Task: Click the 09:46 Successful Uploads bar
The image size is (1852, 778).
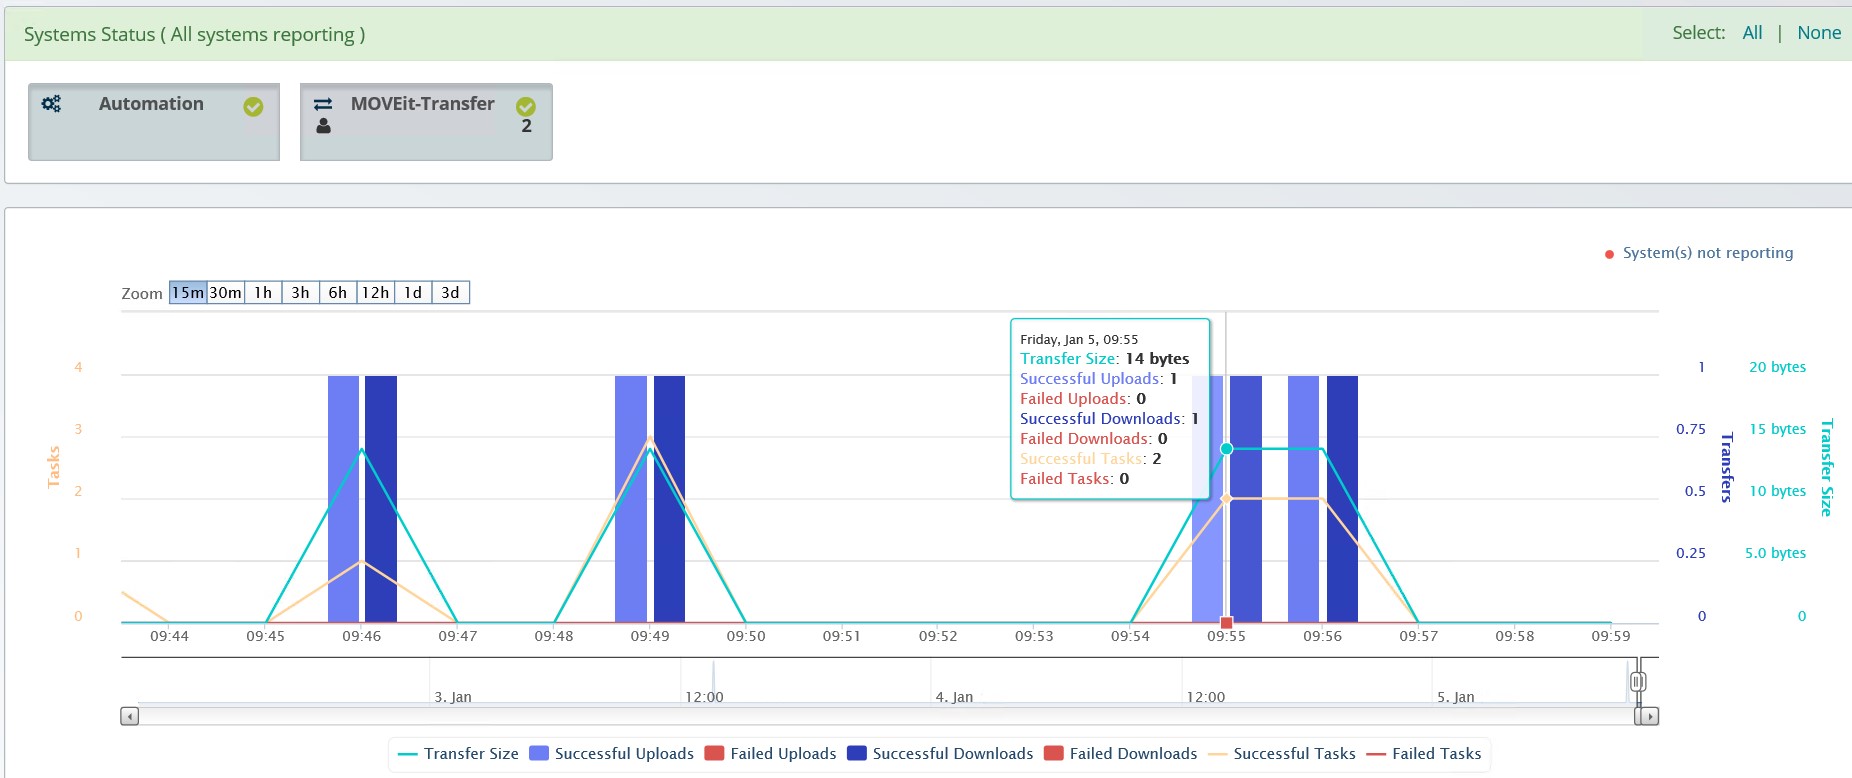Action: (x=343, y=499)
